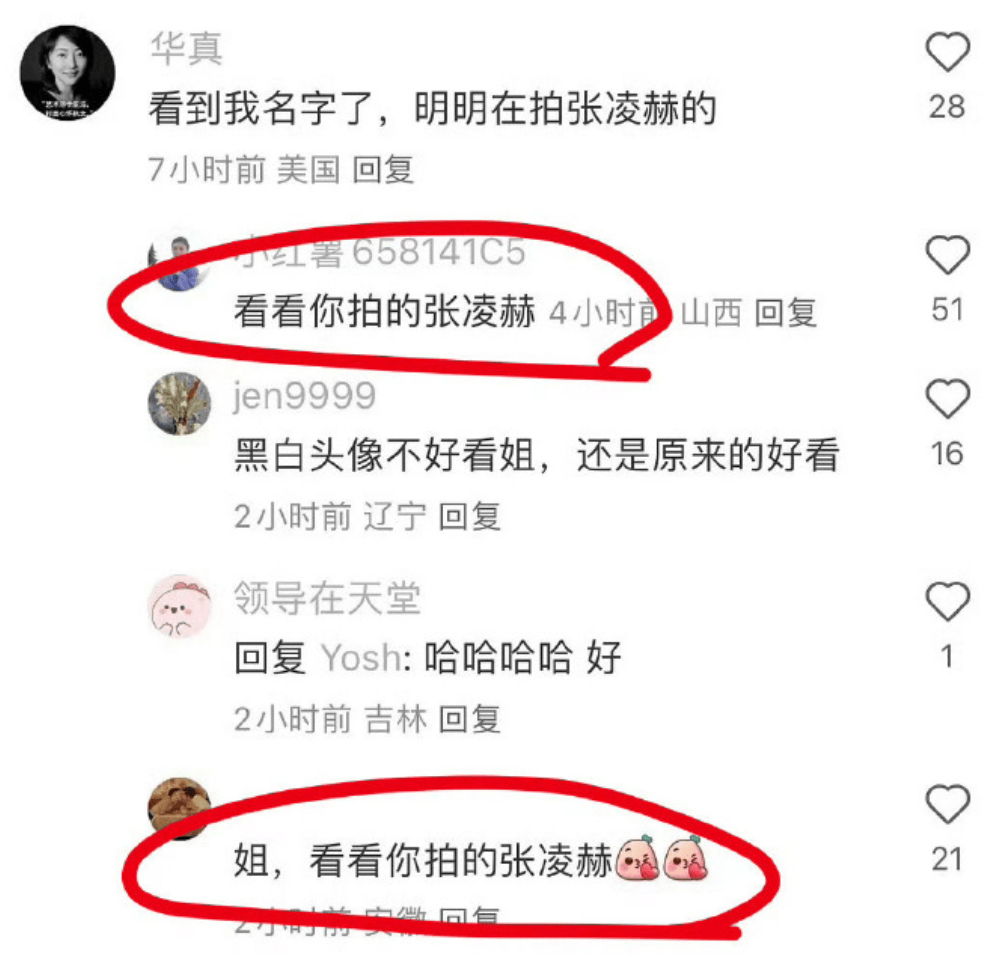Tap the heart on 领导在天堂's reply

(x=948, y=601)
